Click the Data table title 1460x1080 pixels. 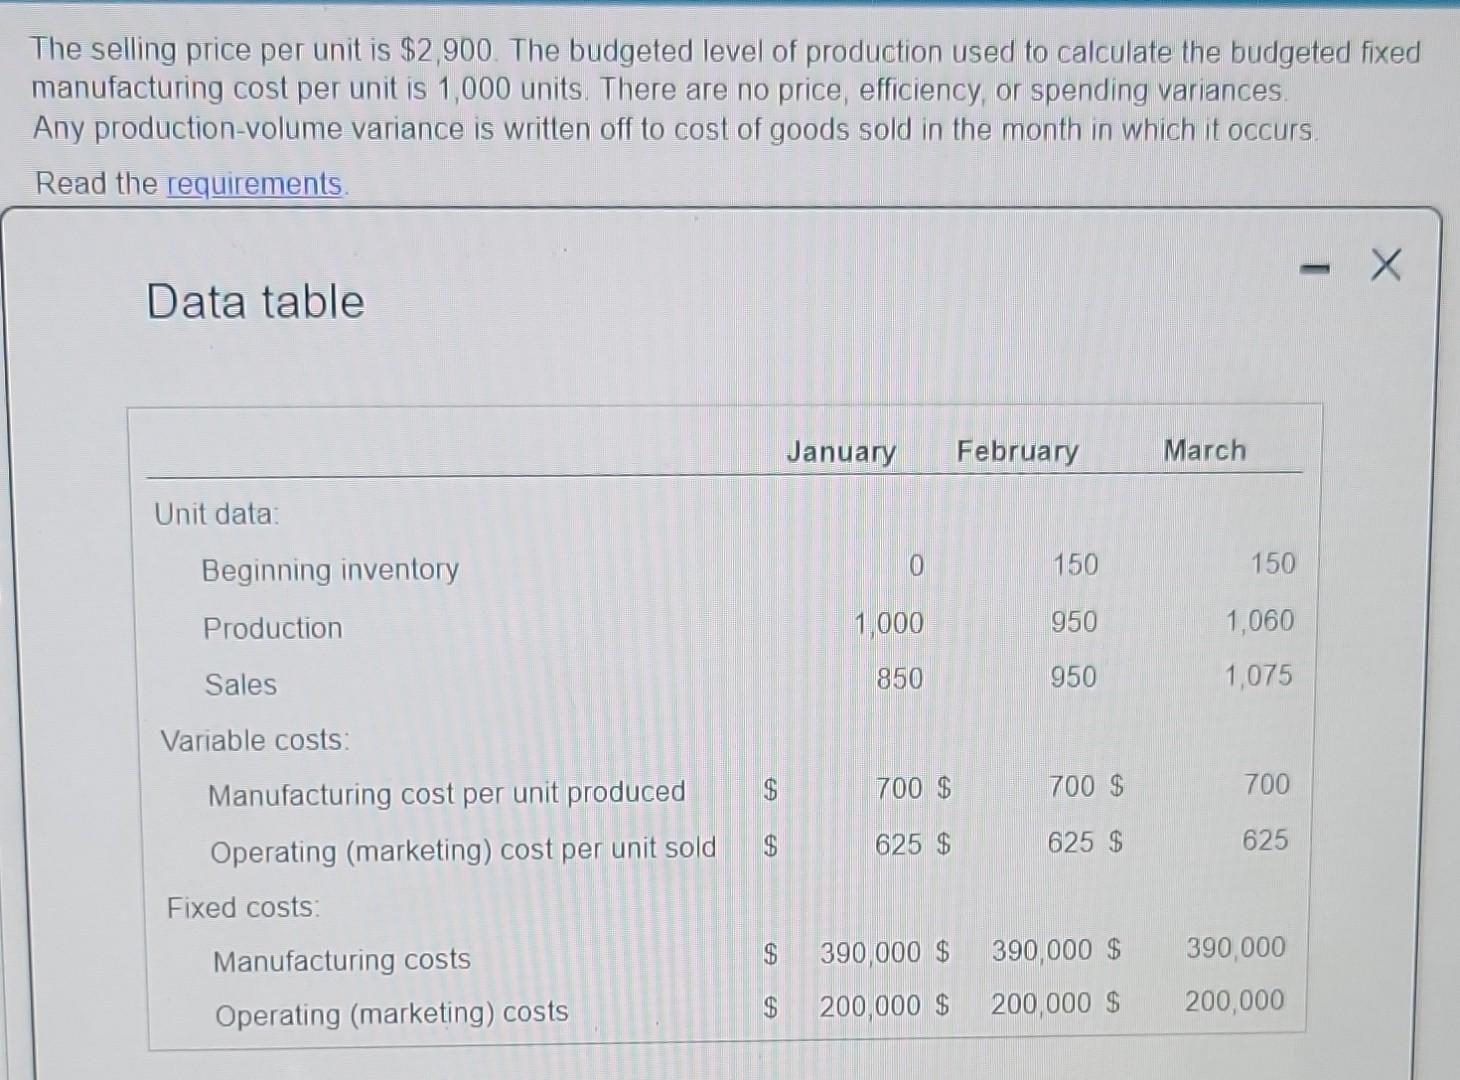(x=253, y=302)
